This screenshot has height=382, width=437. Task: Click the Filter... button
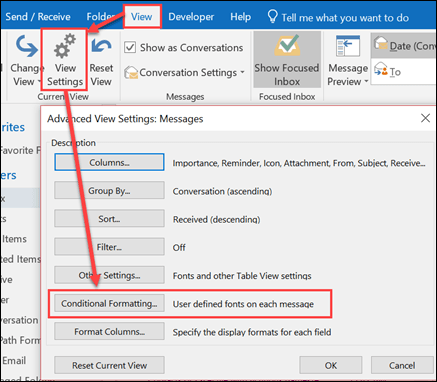109,247
